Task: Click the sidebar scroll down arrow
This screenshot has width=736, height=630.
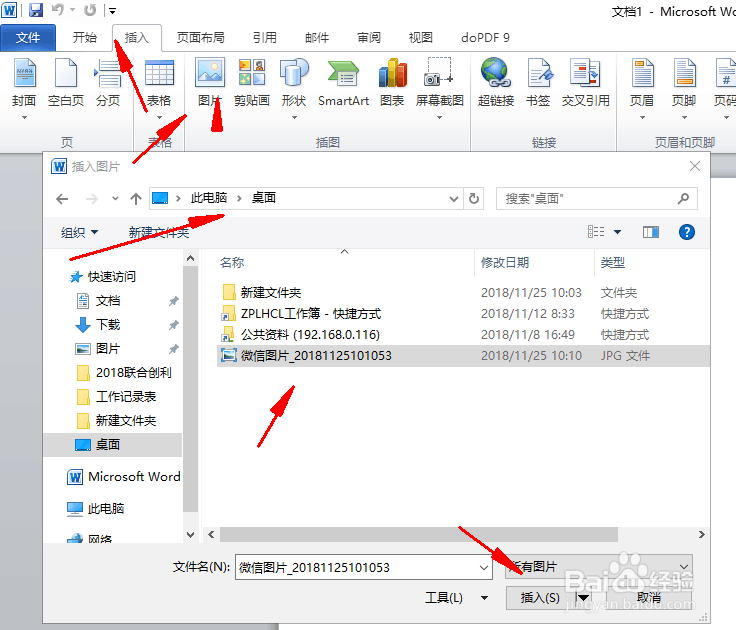Action: click(x=190, y=534)
